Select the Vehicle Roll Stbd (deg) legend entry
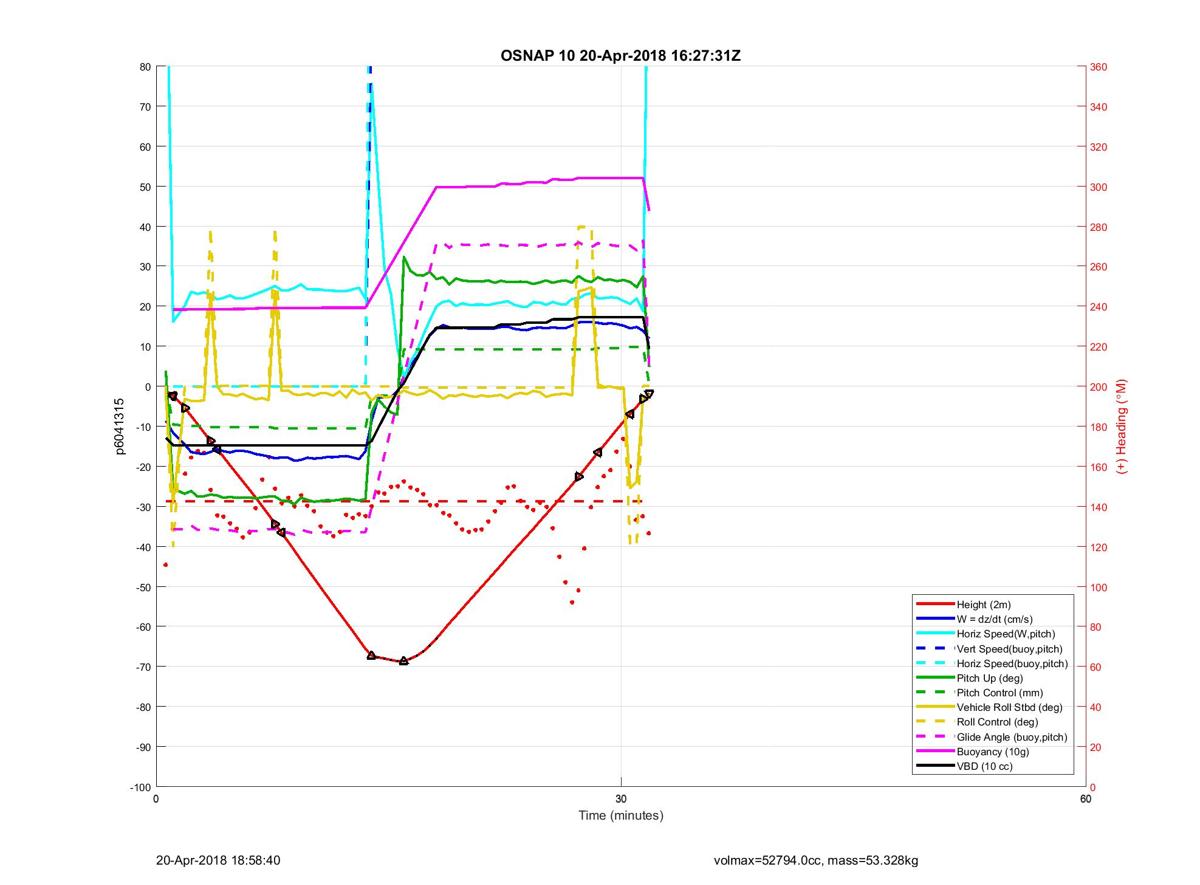This screenshot has height=885, width=1200. (x=1009, y=707)
